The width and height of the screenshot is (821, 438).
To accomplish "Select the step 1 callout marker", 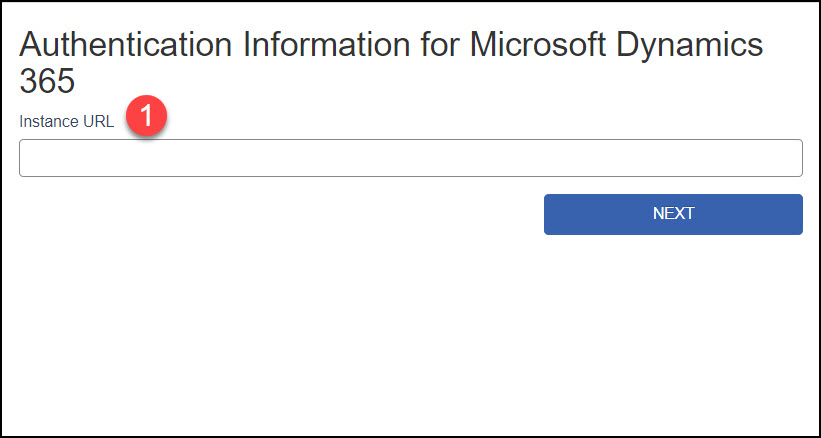I will coord(146,116).
